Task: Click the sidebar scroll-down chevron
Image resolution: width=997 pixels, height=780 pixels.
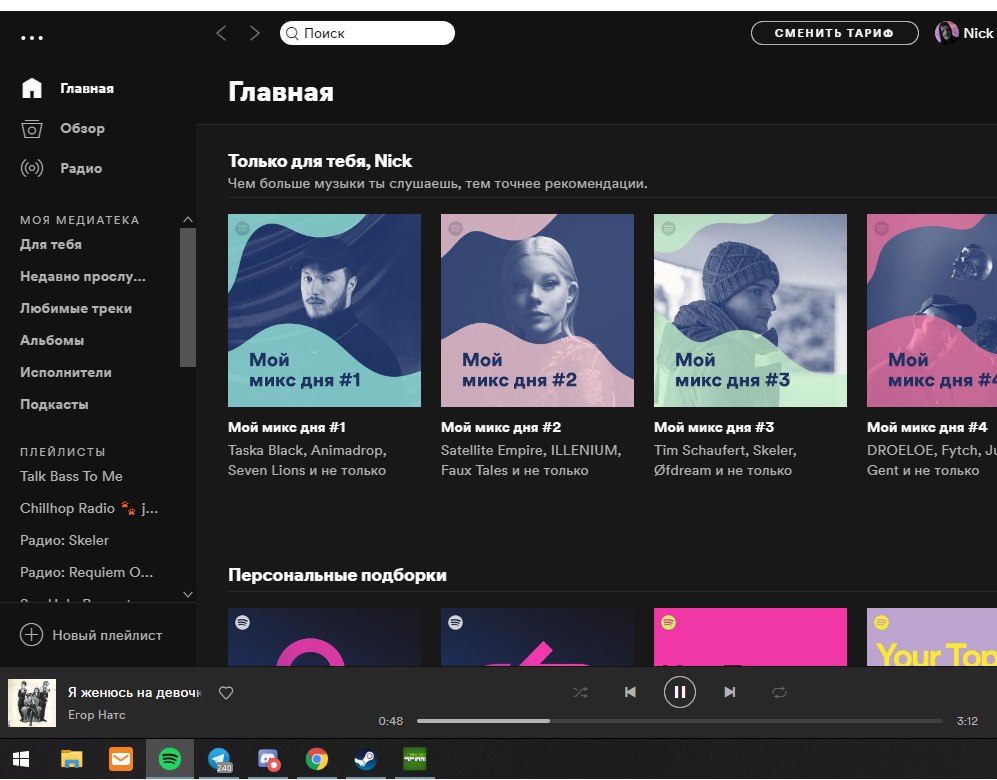Action: 188,594
